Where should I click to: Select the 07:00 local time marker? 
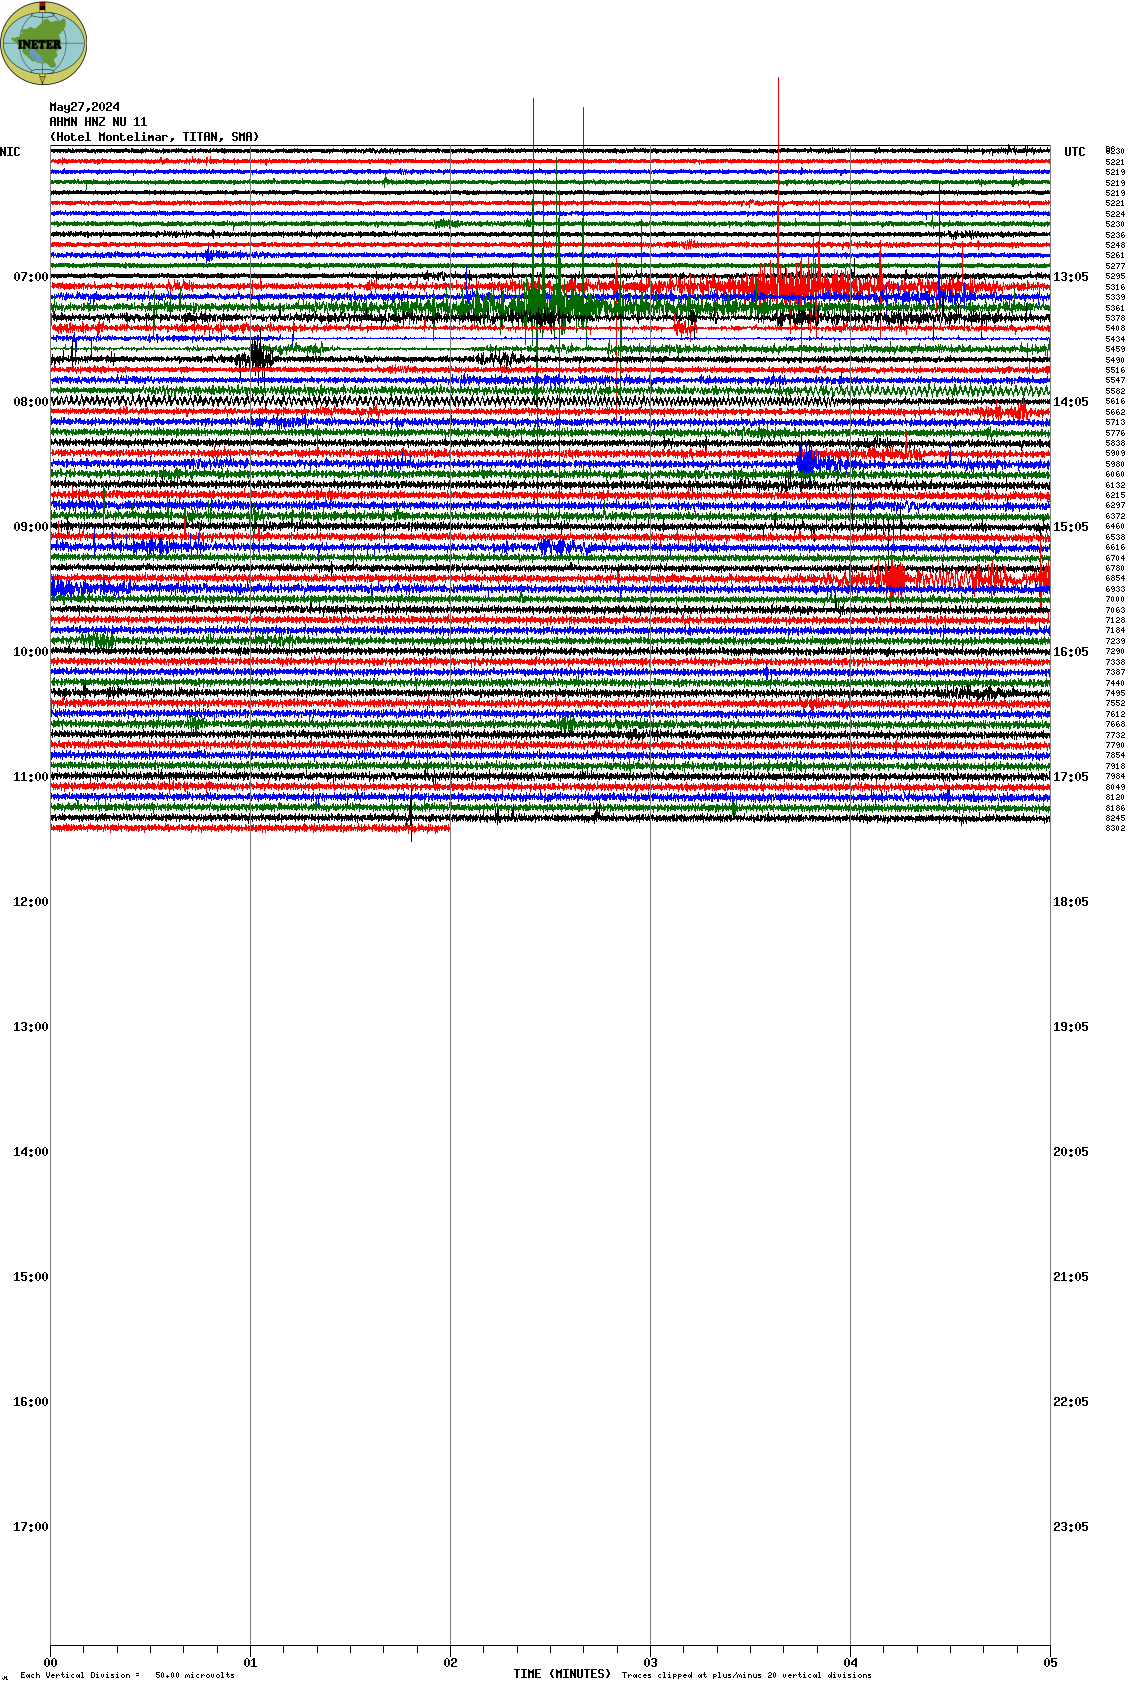30,277
